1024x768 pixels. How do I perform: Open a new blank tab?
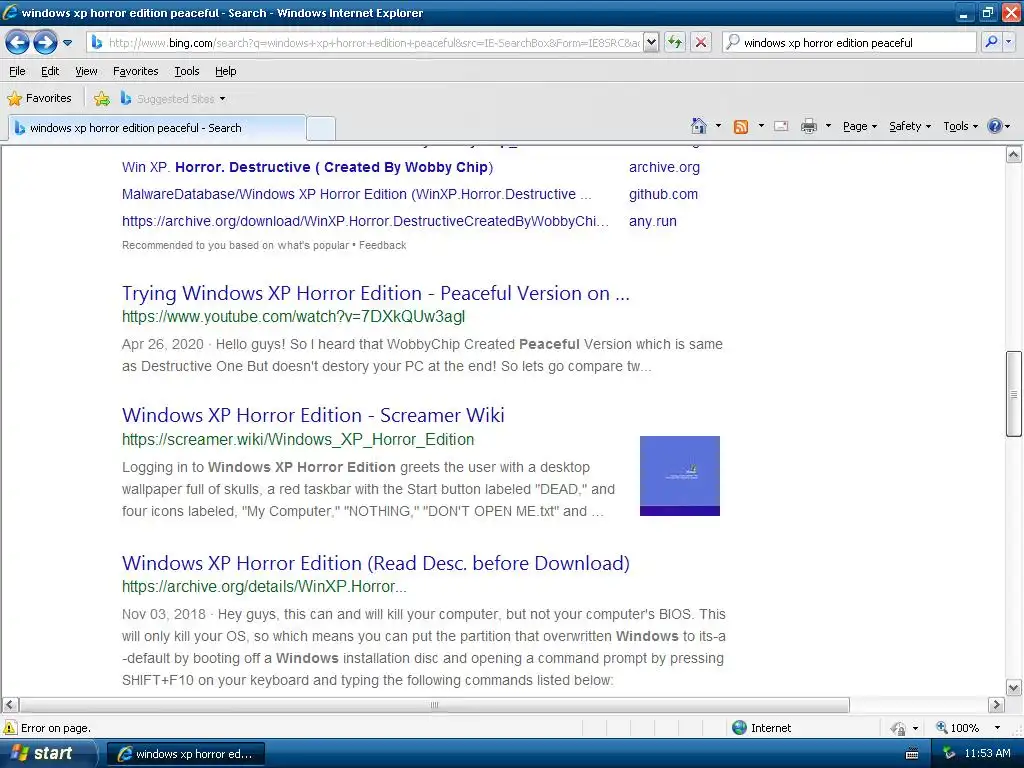321,128
